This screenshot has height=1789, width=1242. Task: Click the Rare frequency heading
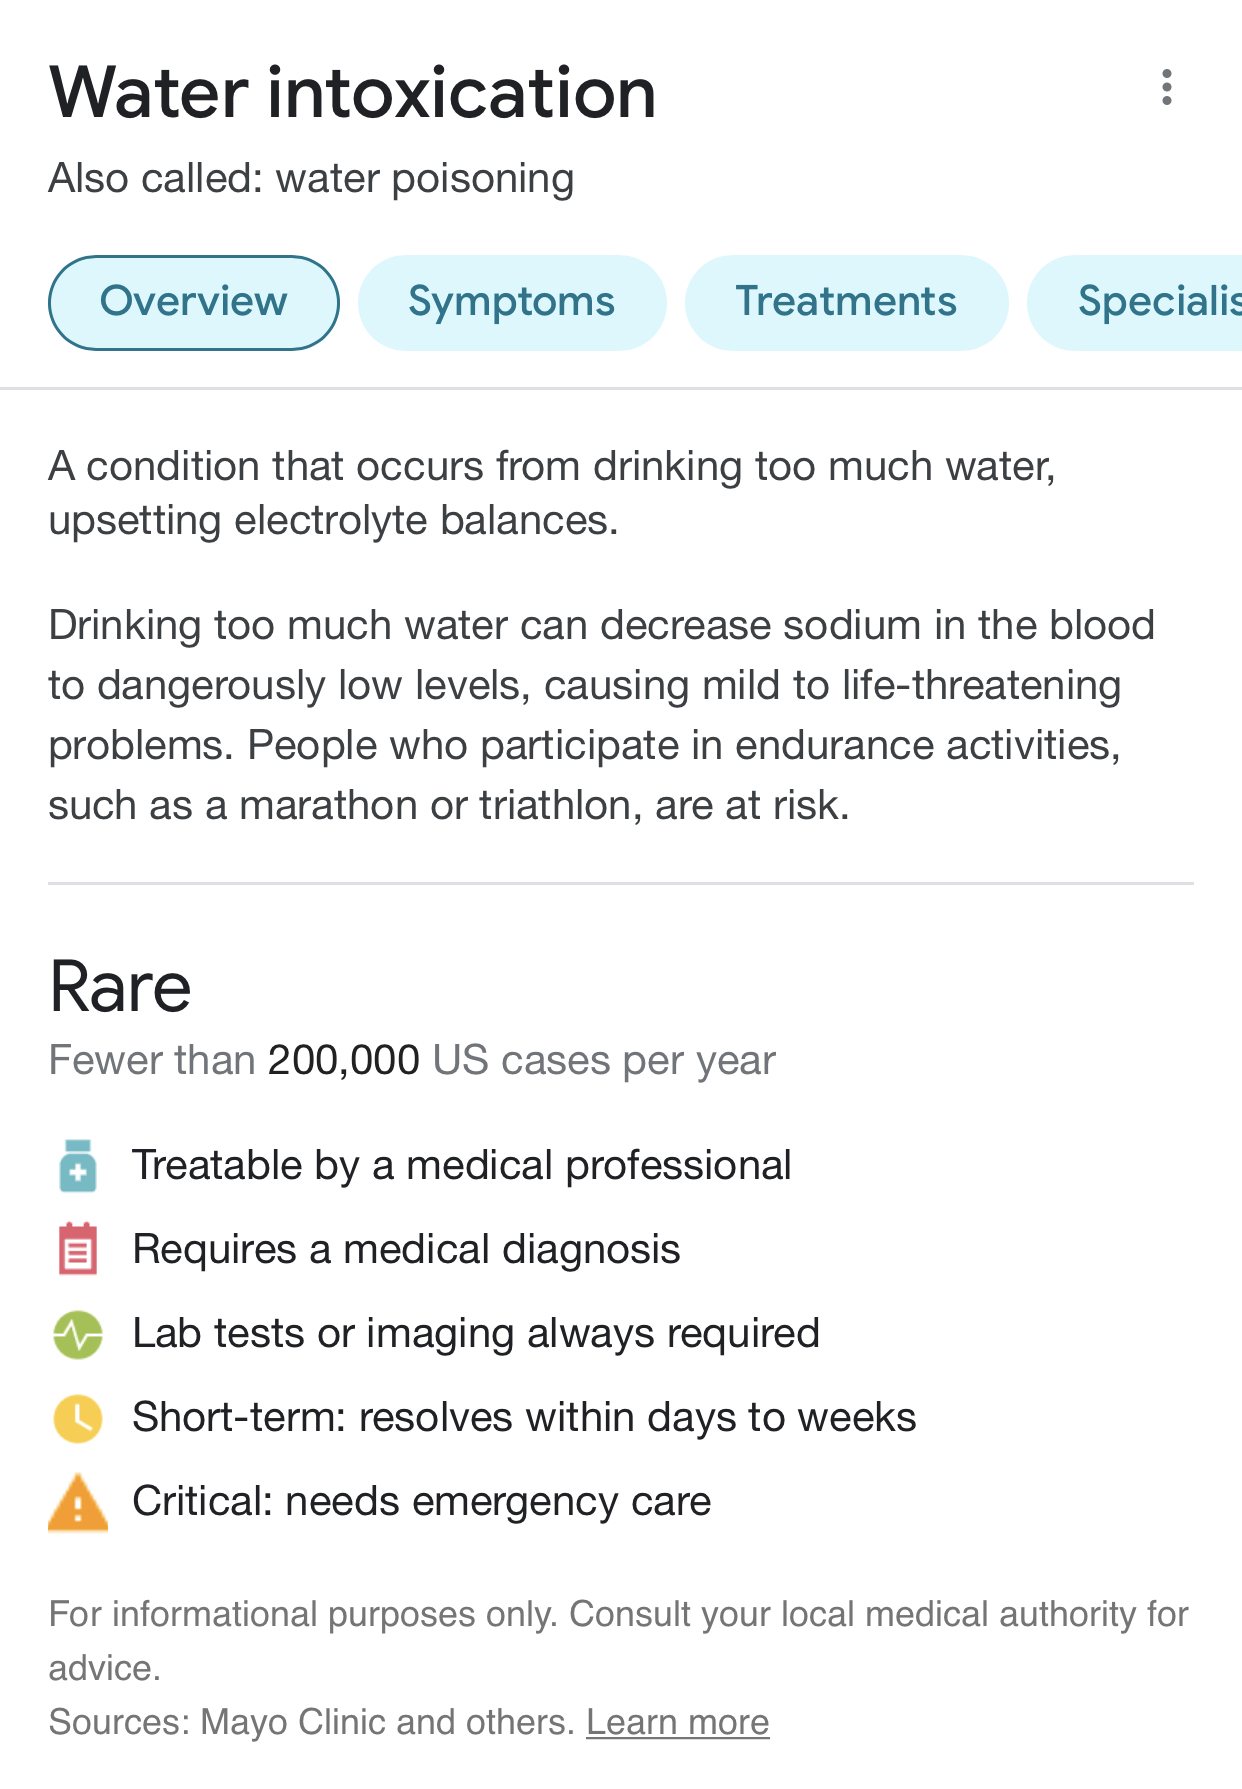[120, 987]
